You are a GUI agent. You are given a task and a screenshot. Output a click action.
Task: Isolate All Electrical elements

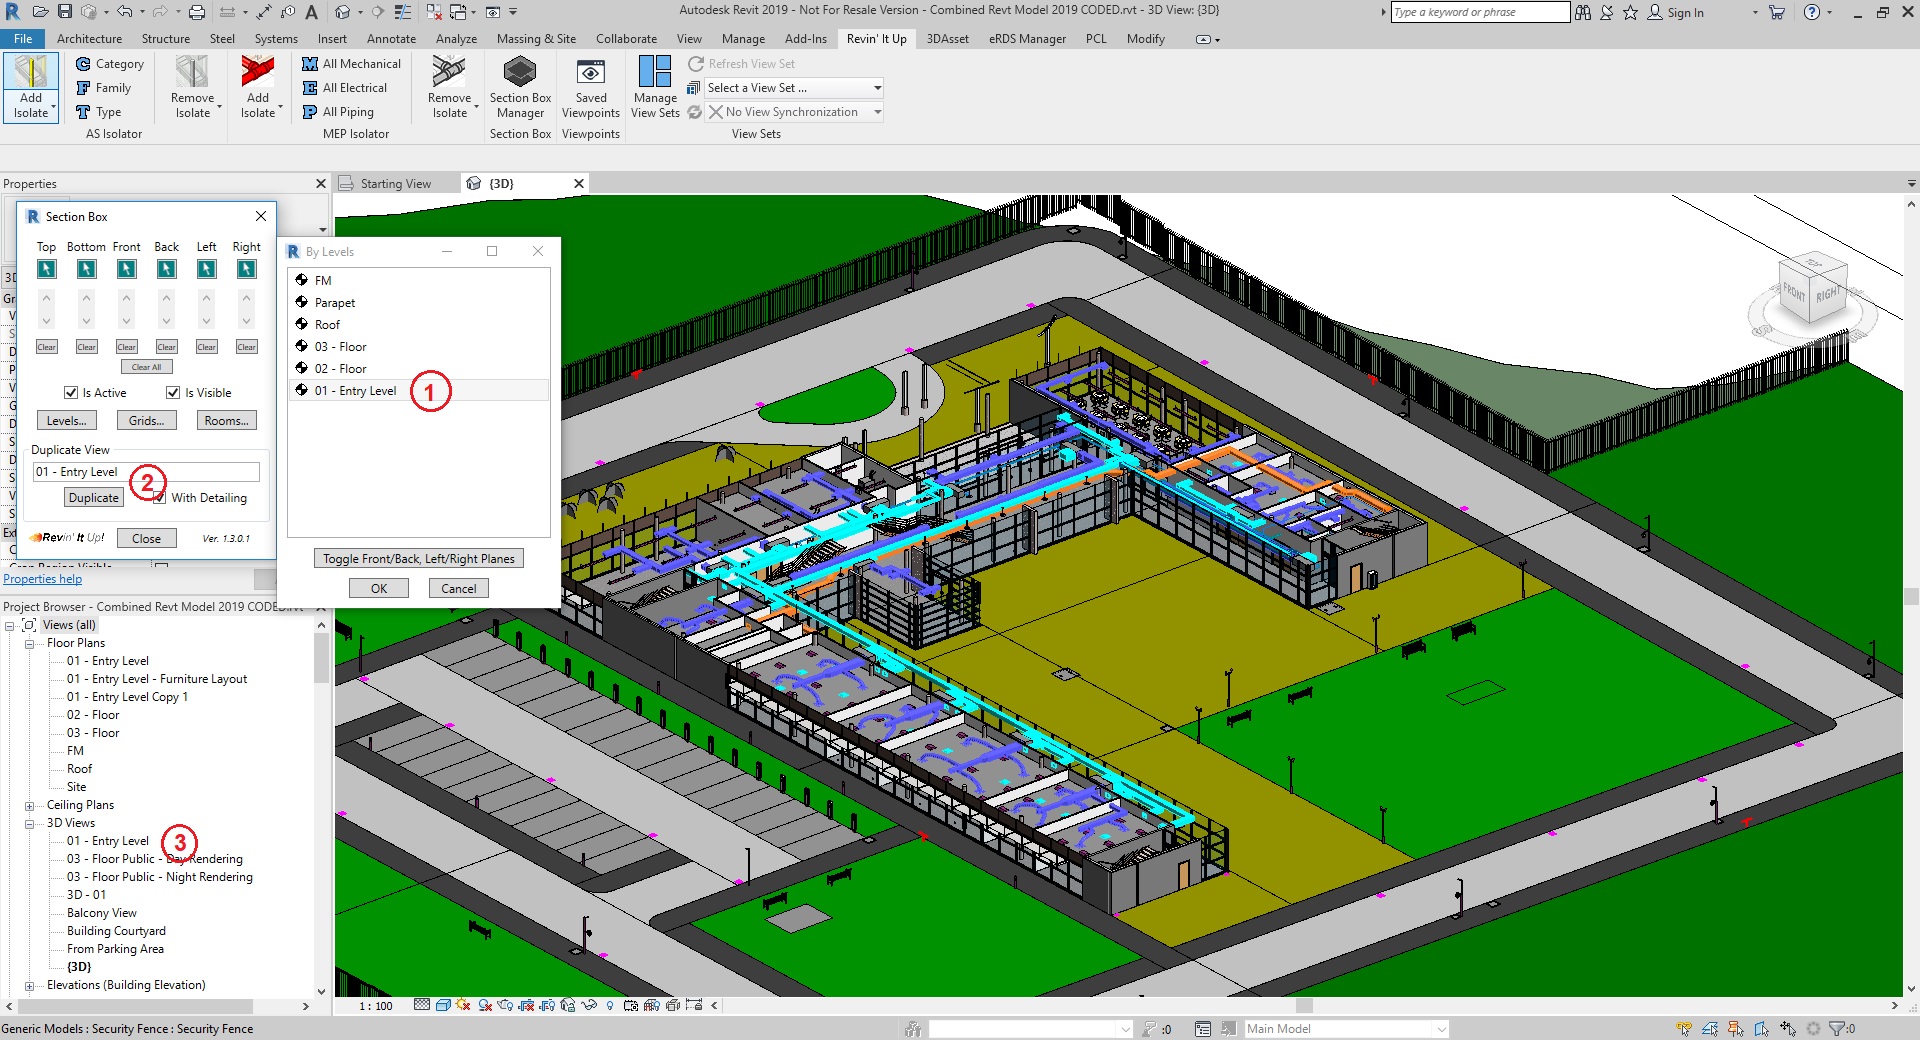pyautogui.click(x=344, y=88)
